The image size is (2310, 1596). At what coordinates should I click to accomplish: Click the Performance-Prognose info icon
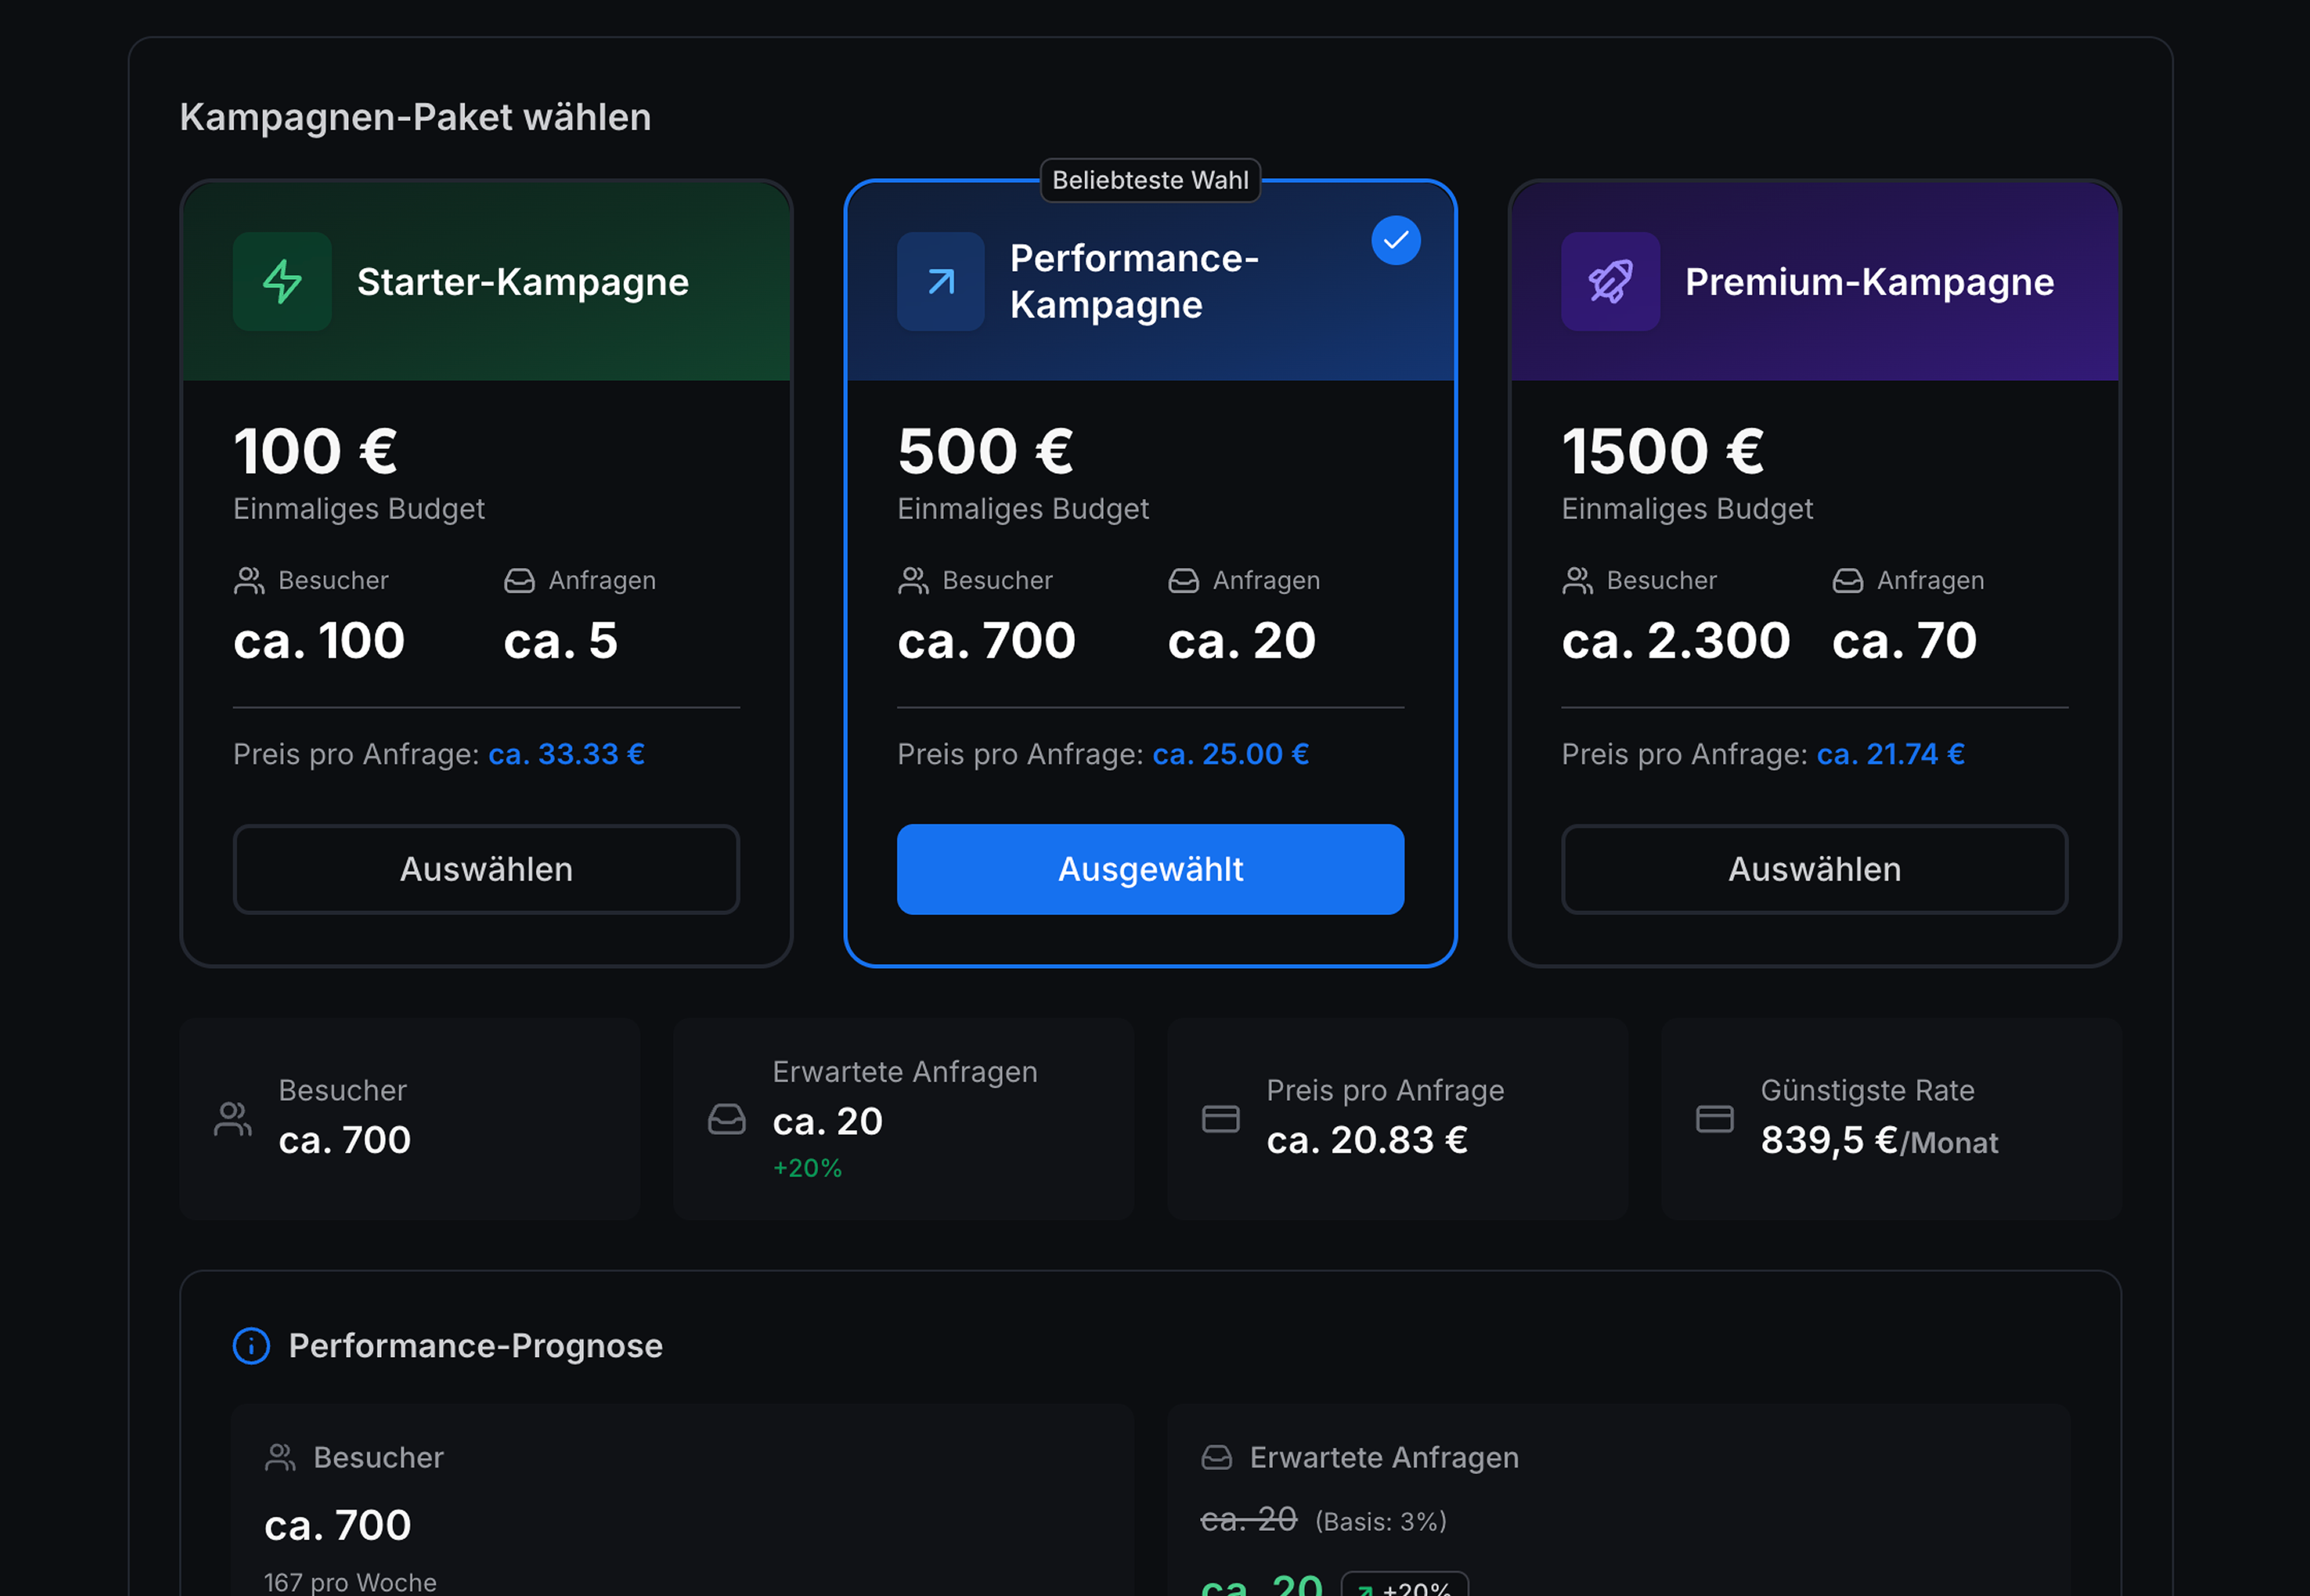coord(251,1345)
